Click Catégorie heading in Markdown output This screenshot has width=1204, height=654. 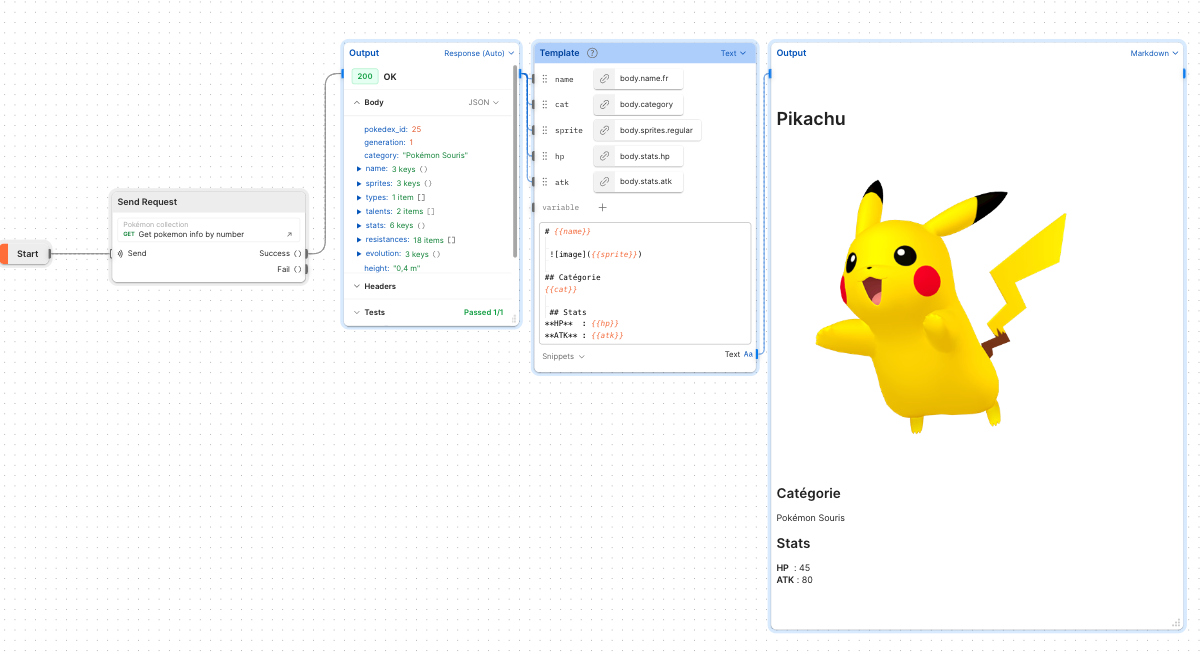coord(808,493)
